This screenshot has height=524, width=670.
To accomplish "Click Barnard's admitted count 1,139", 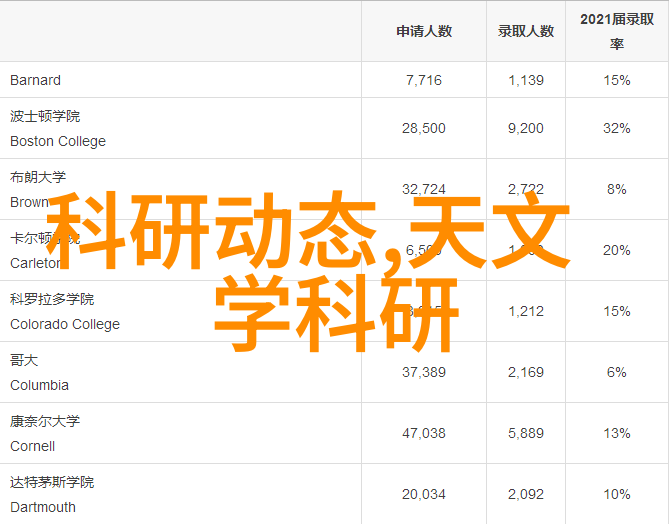I will [x=526, y=80].
